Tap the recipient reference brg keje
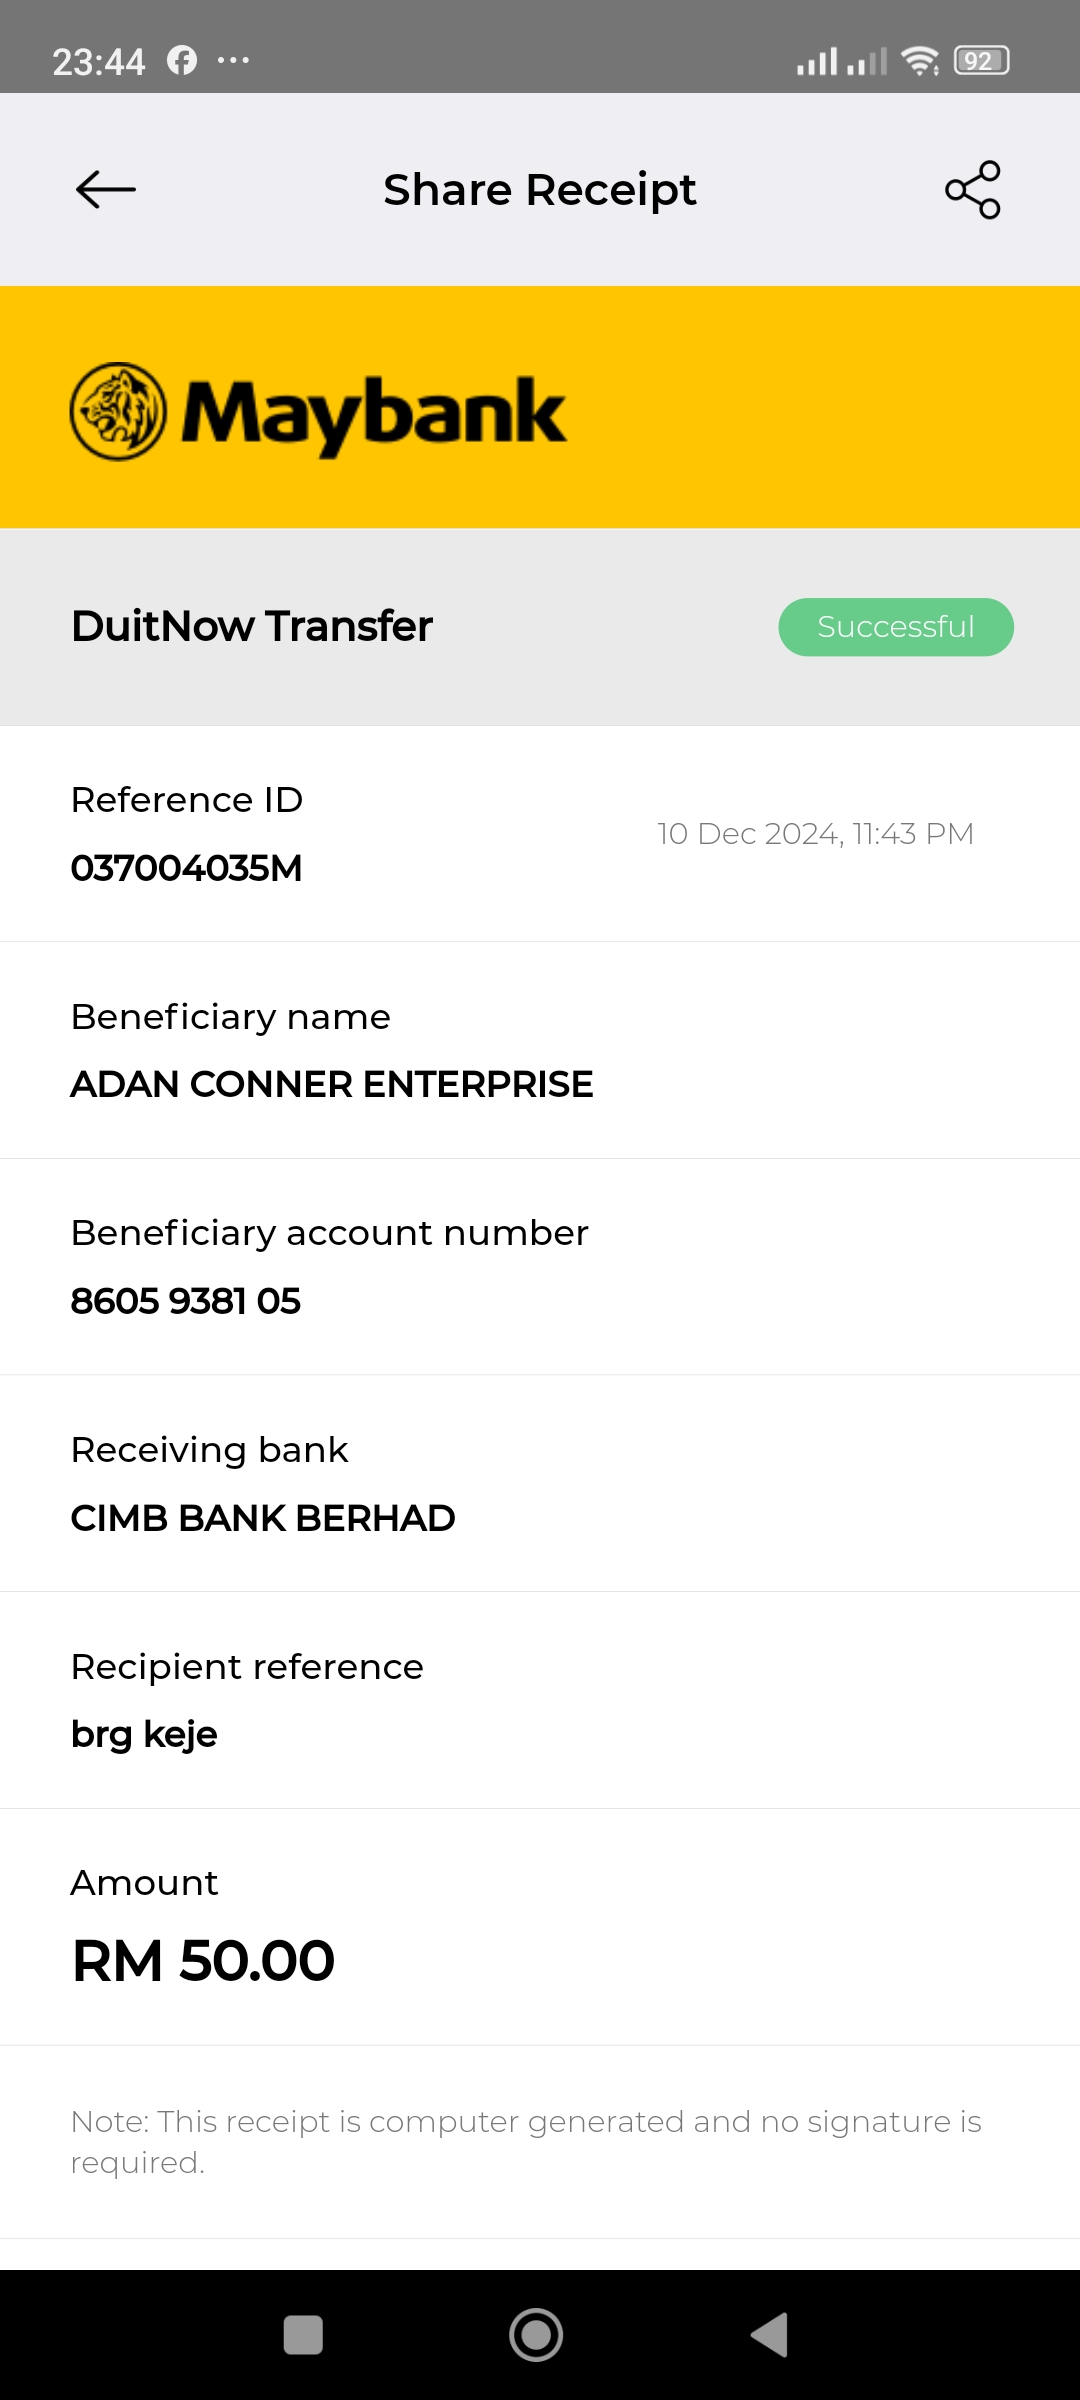 (144, 1734)
